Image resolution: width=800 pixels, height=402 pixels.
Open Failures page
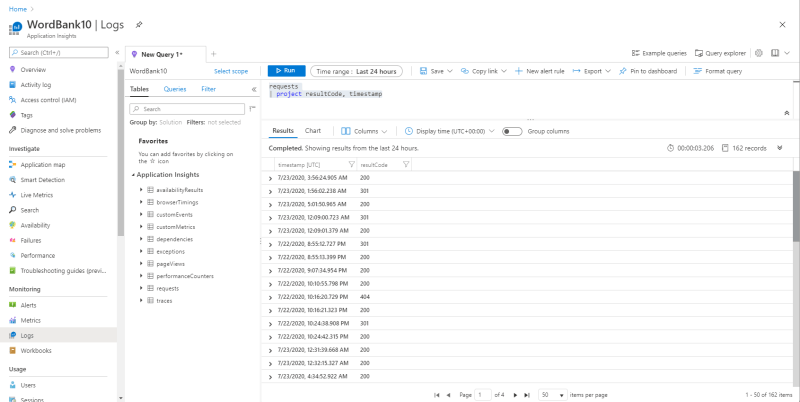click(31, 240)
